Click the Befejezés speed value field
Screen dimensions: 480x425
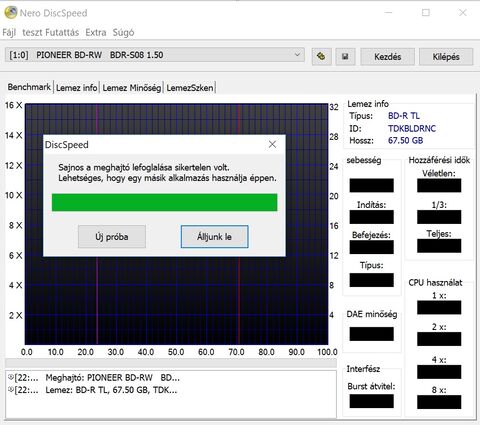coord(371,247)
